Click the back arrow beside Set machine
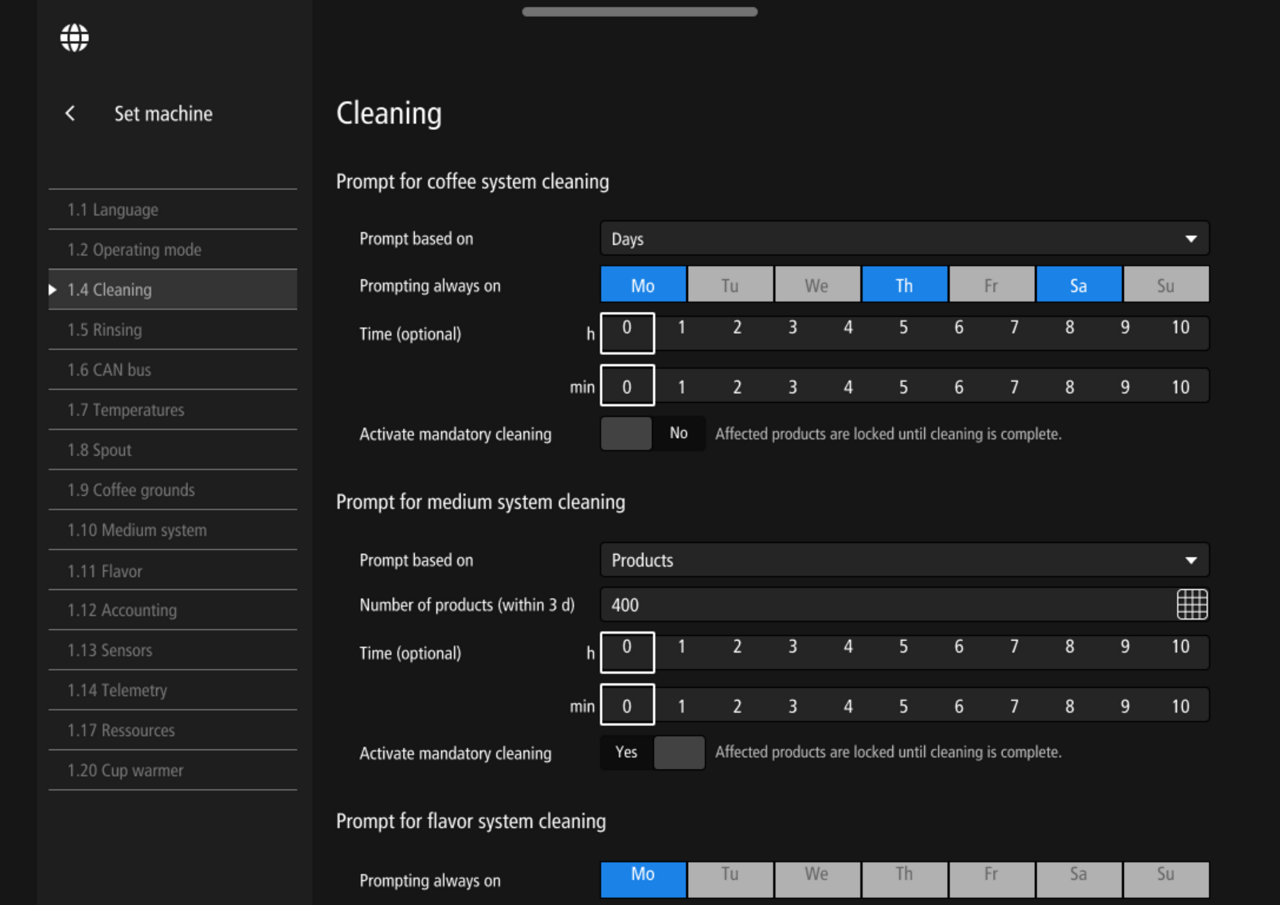The width and height of the screenshot is (1280, 905). coord(70,114)
